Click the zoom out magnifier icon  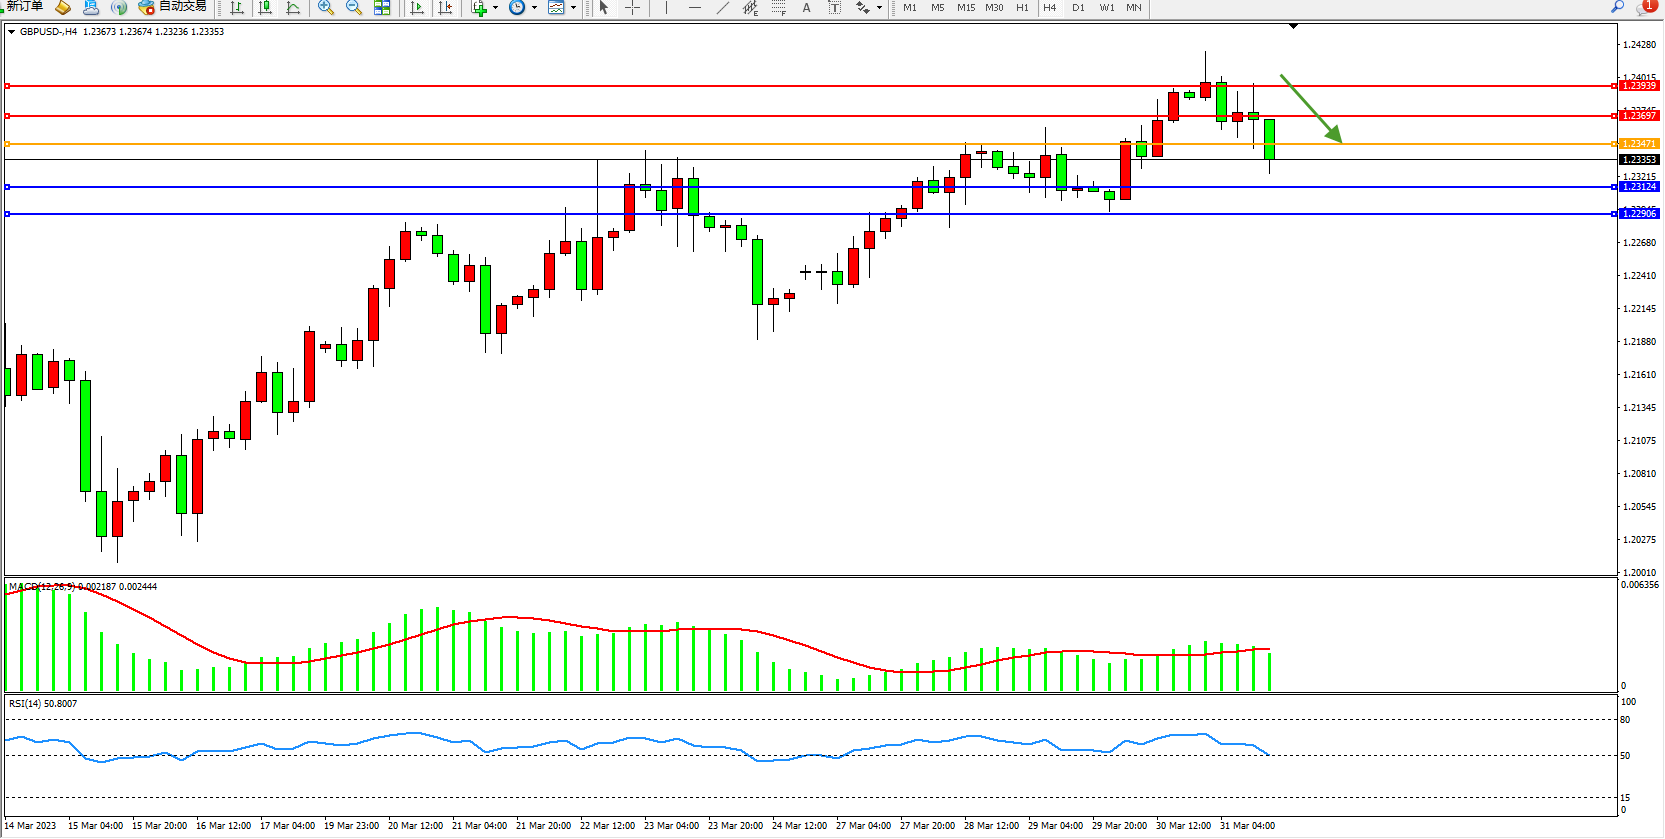click(353, 8)
